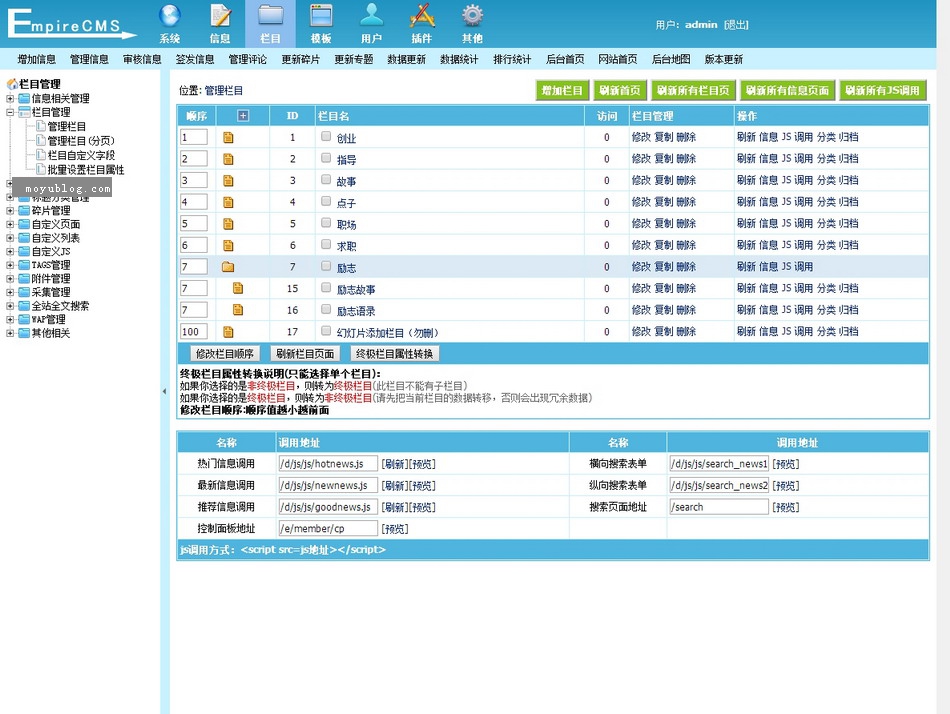
Task: Click the 终极栏目属性转换 button
Action: coord(394,353)
